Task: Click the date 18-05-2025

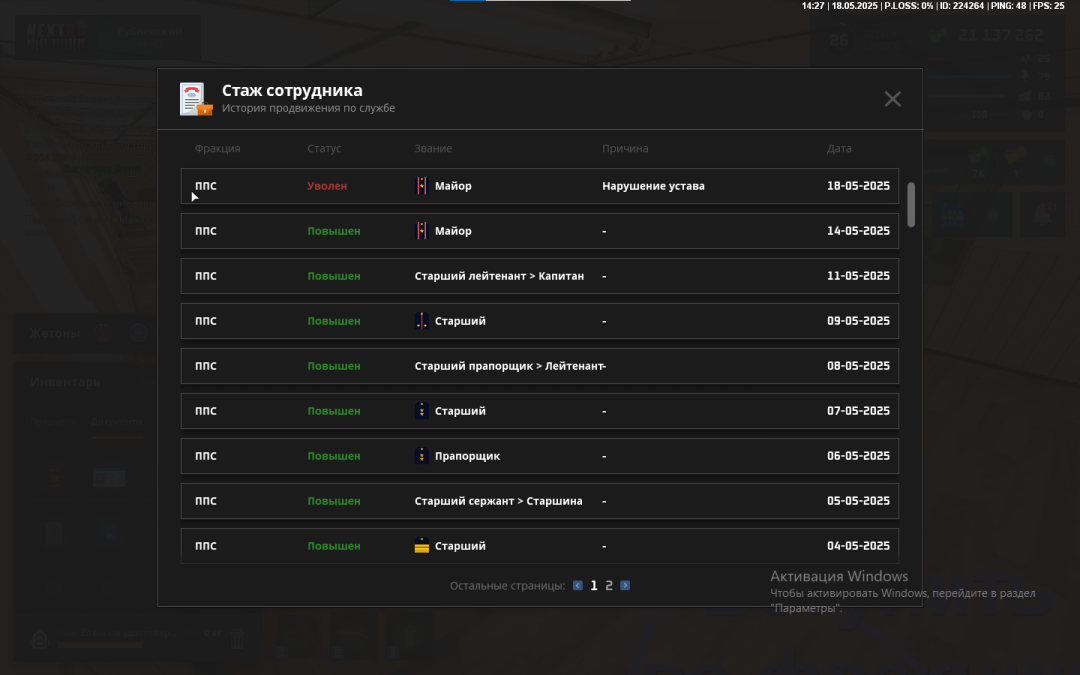Action: [x=858, y=186]
